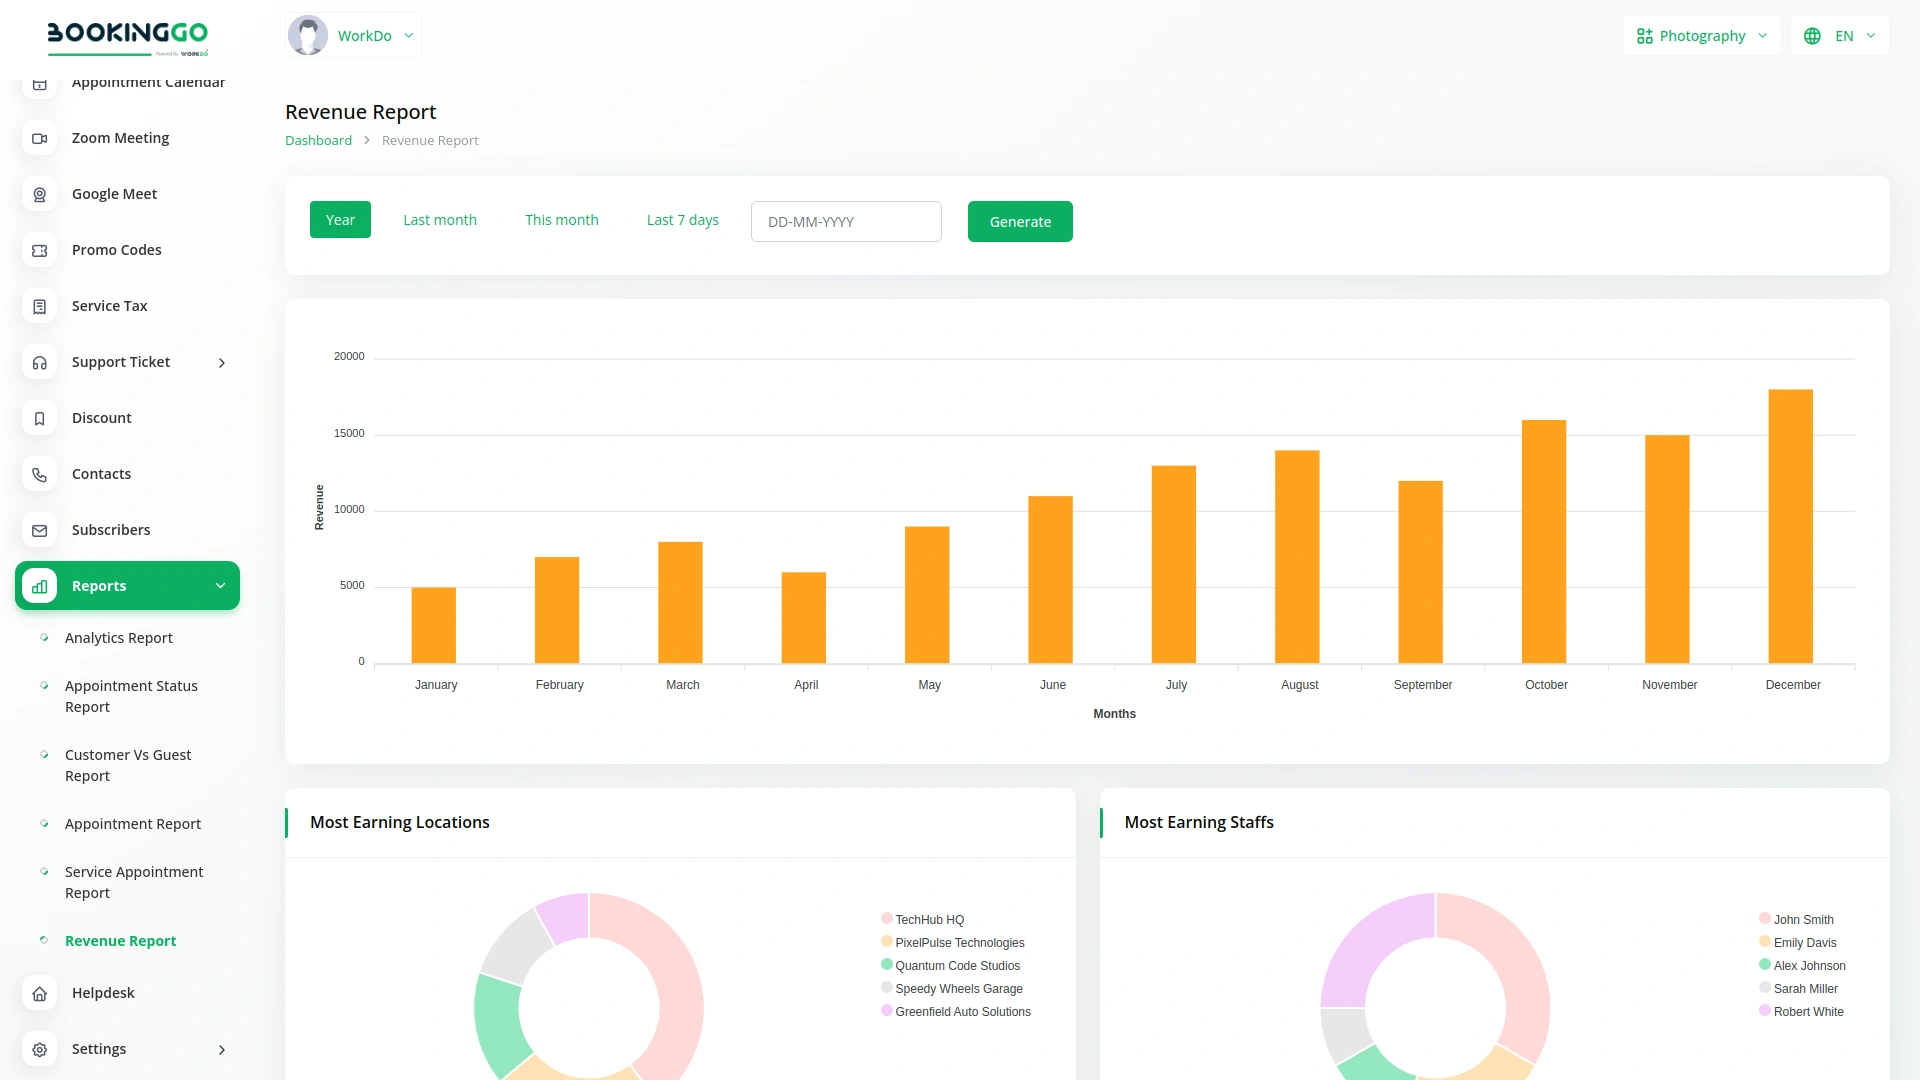
Task: Switch to the Last month report tab
Action: 440,220
